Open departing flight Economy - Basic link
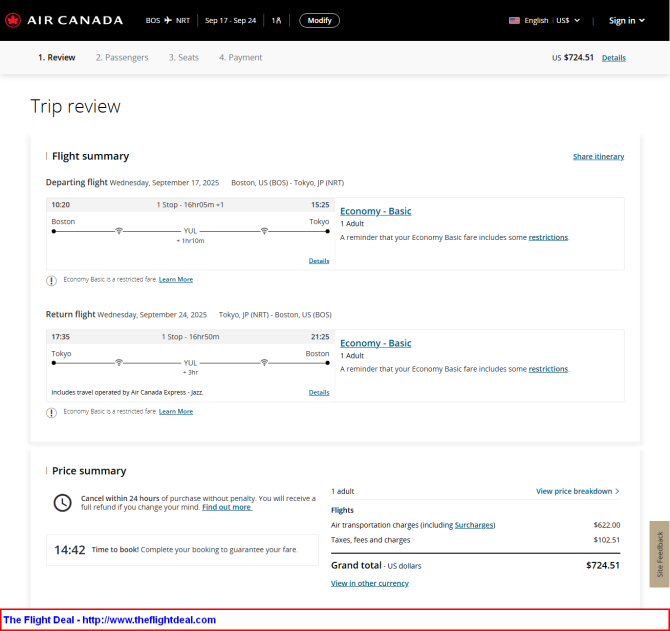Image resolution: width=670 pixels, height=631 pixels. [x=376, y=211]
